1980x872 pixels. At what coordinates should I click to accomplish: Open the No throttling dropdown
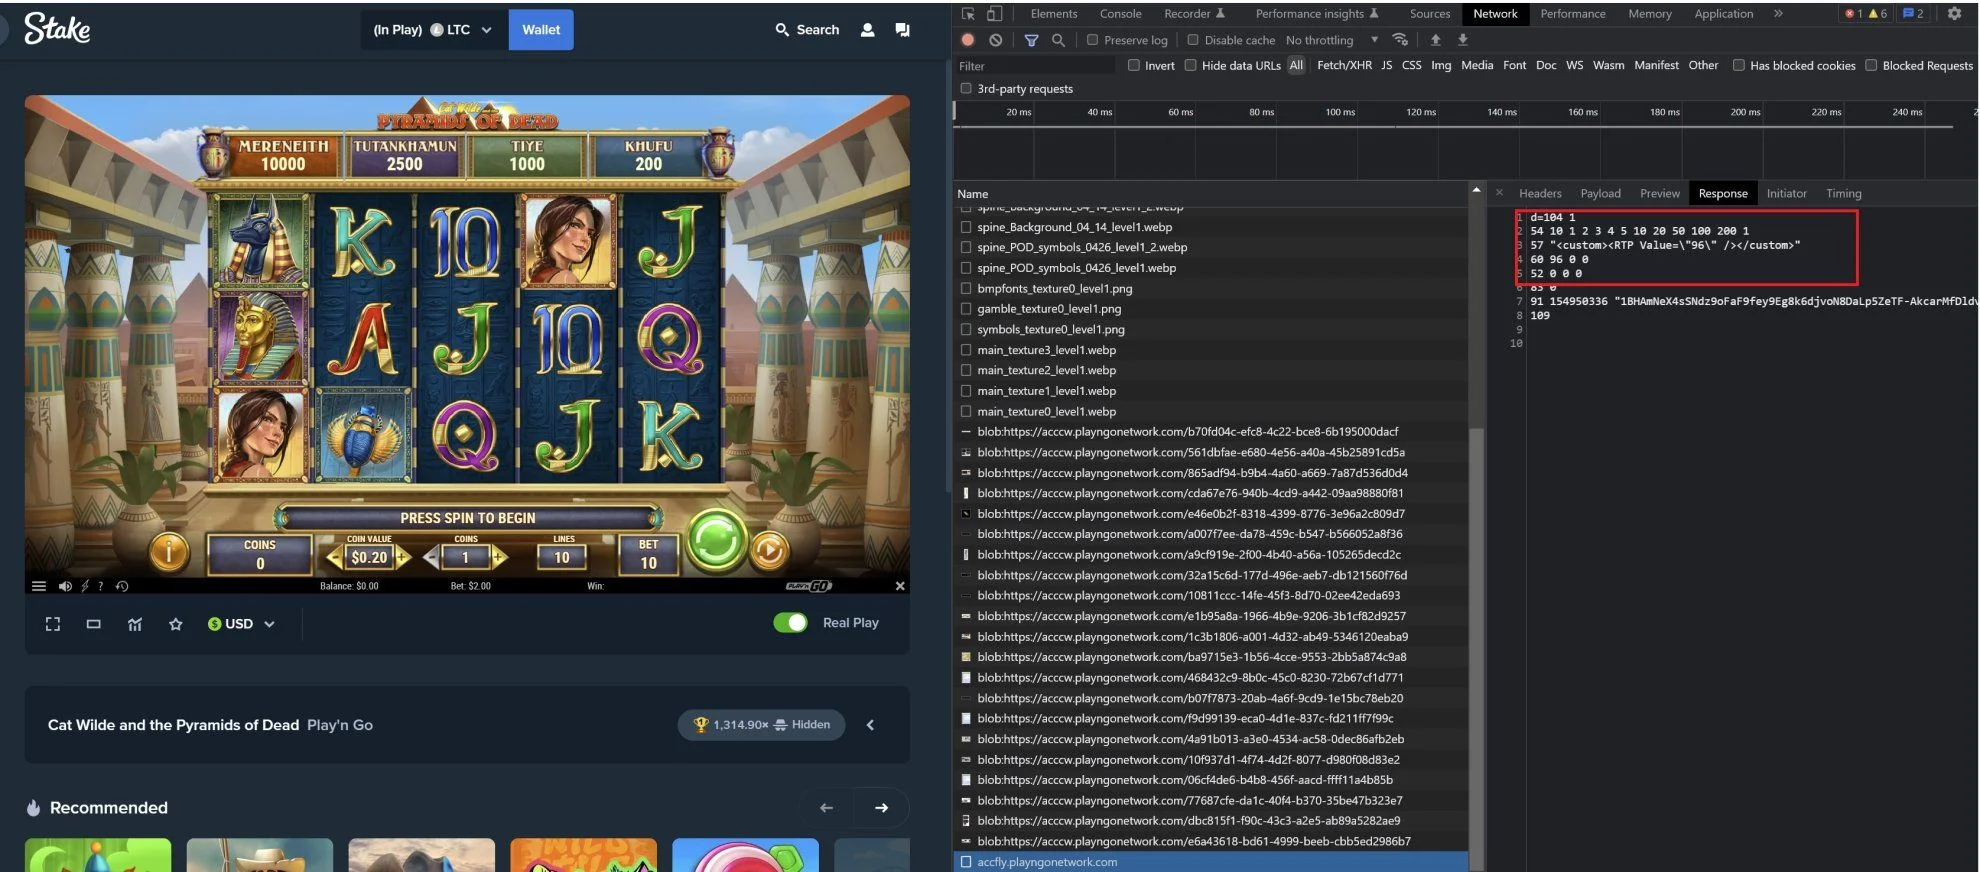coord(1332,40)
